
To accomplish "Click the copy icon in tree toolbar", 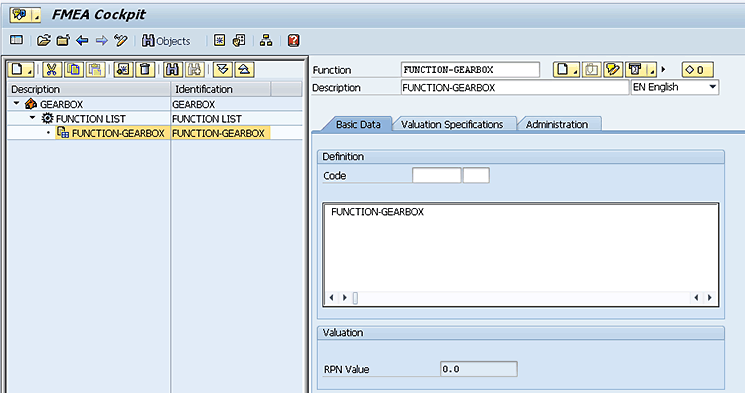I will tap(74, 70).
